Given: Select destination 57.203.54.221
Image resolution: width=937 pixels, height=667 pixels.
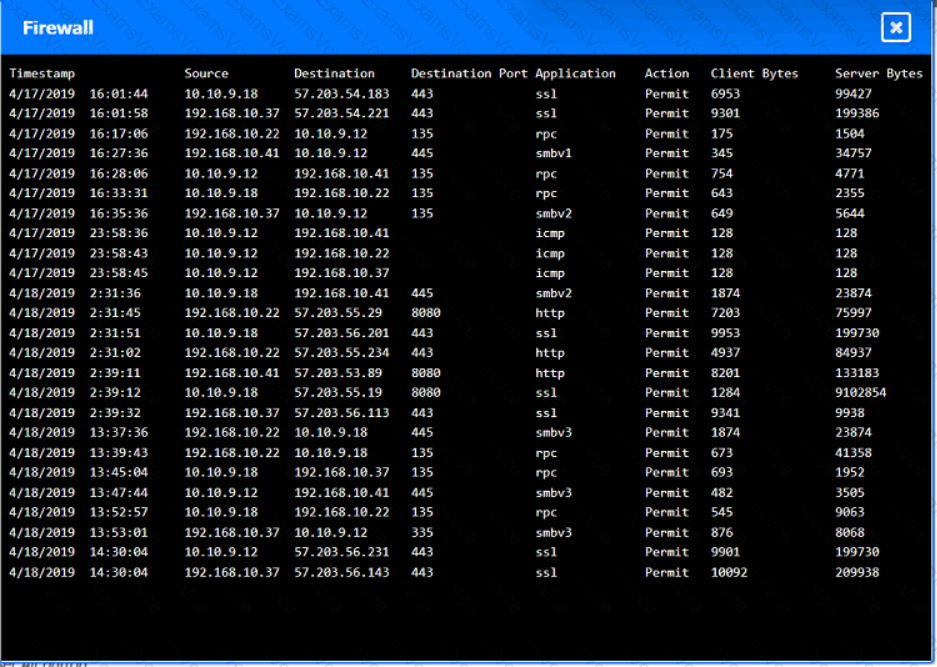Looking at the screenshot, I should tap(341, 114).
